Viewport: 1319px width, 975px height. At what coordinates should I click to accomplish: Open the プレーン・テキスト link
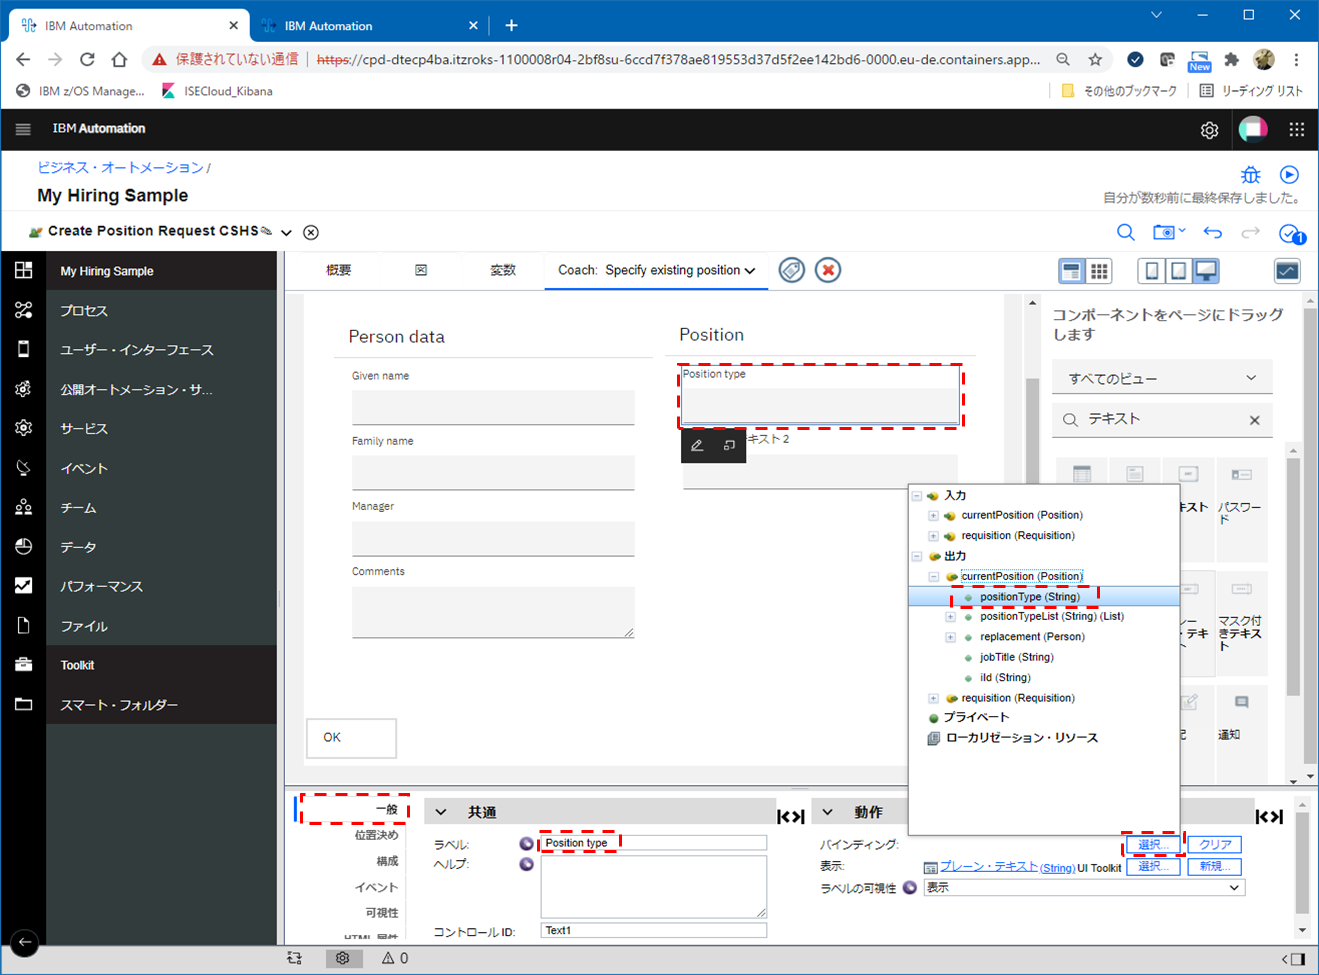point(988,867)
